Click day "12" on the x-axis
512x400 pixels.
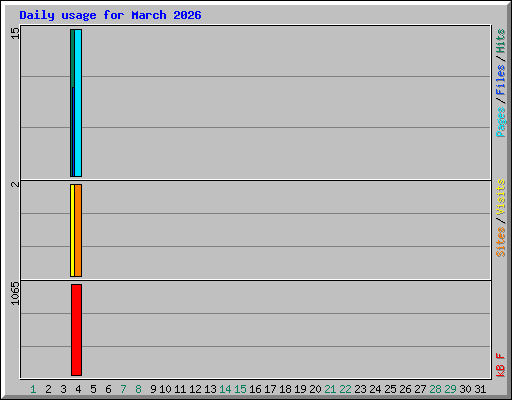(x=195, y=389)
